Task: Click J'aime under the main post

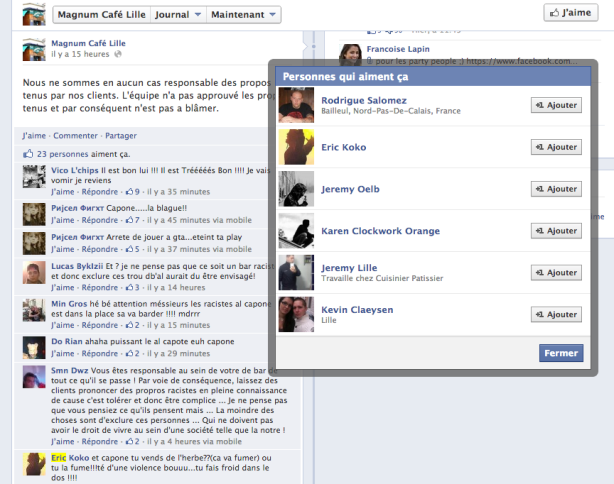Action: pos(34,135)
